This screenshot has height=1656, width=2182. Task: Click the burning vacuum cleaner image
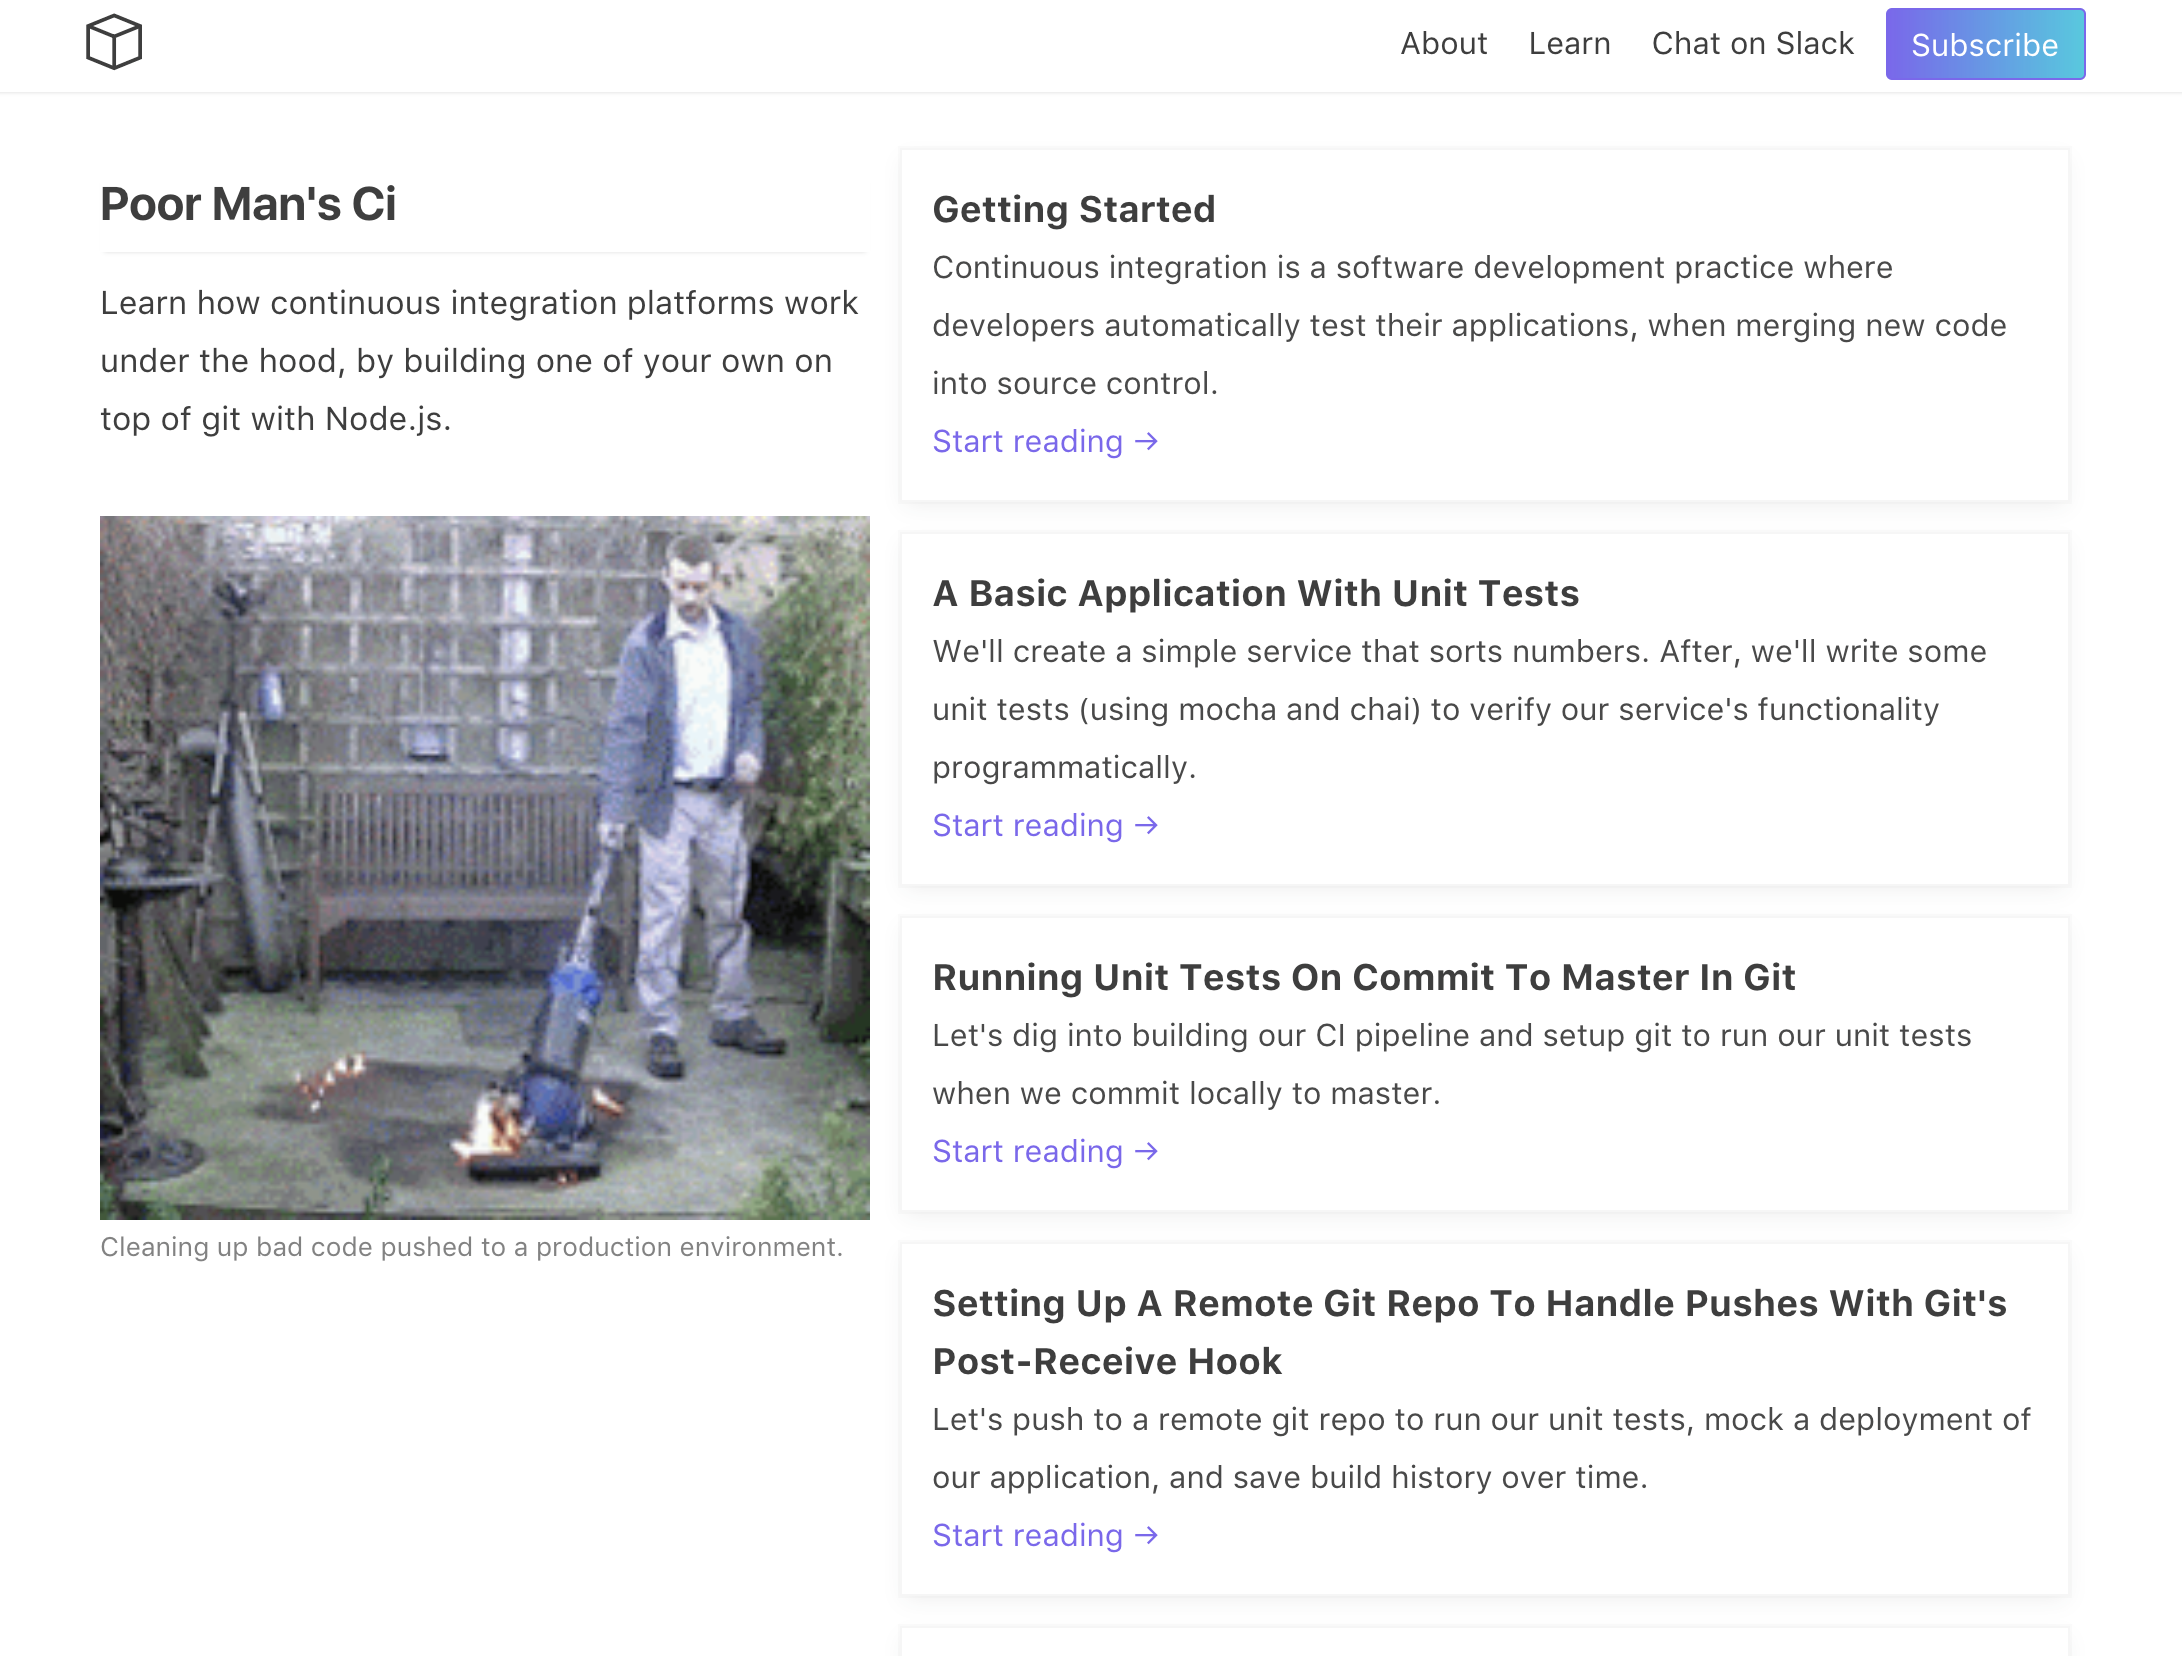pos(485,867)
